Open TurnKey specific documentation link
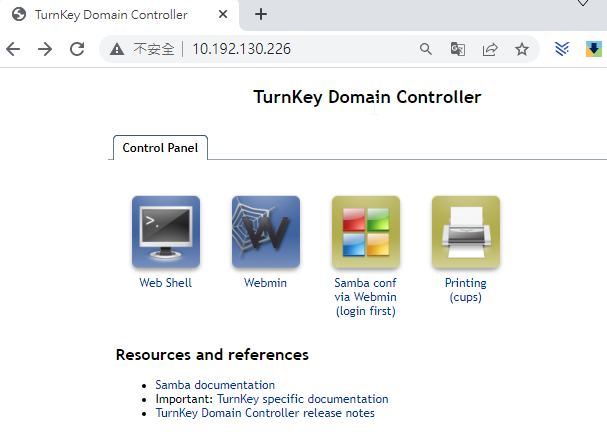Screen dimensions: 607x444 (303, 399)
